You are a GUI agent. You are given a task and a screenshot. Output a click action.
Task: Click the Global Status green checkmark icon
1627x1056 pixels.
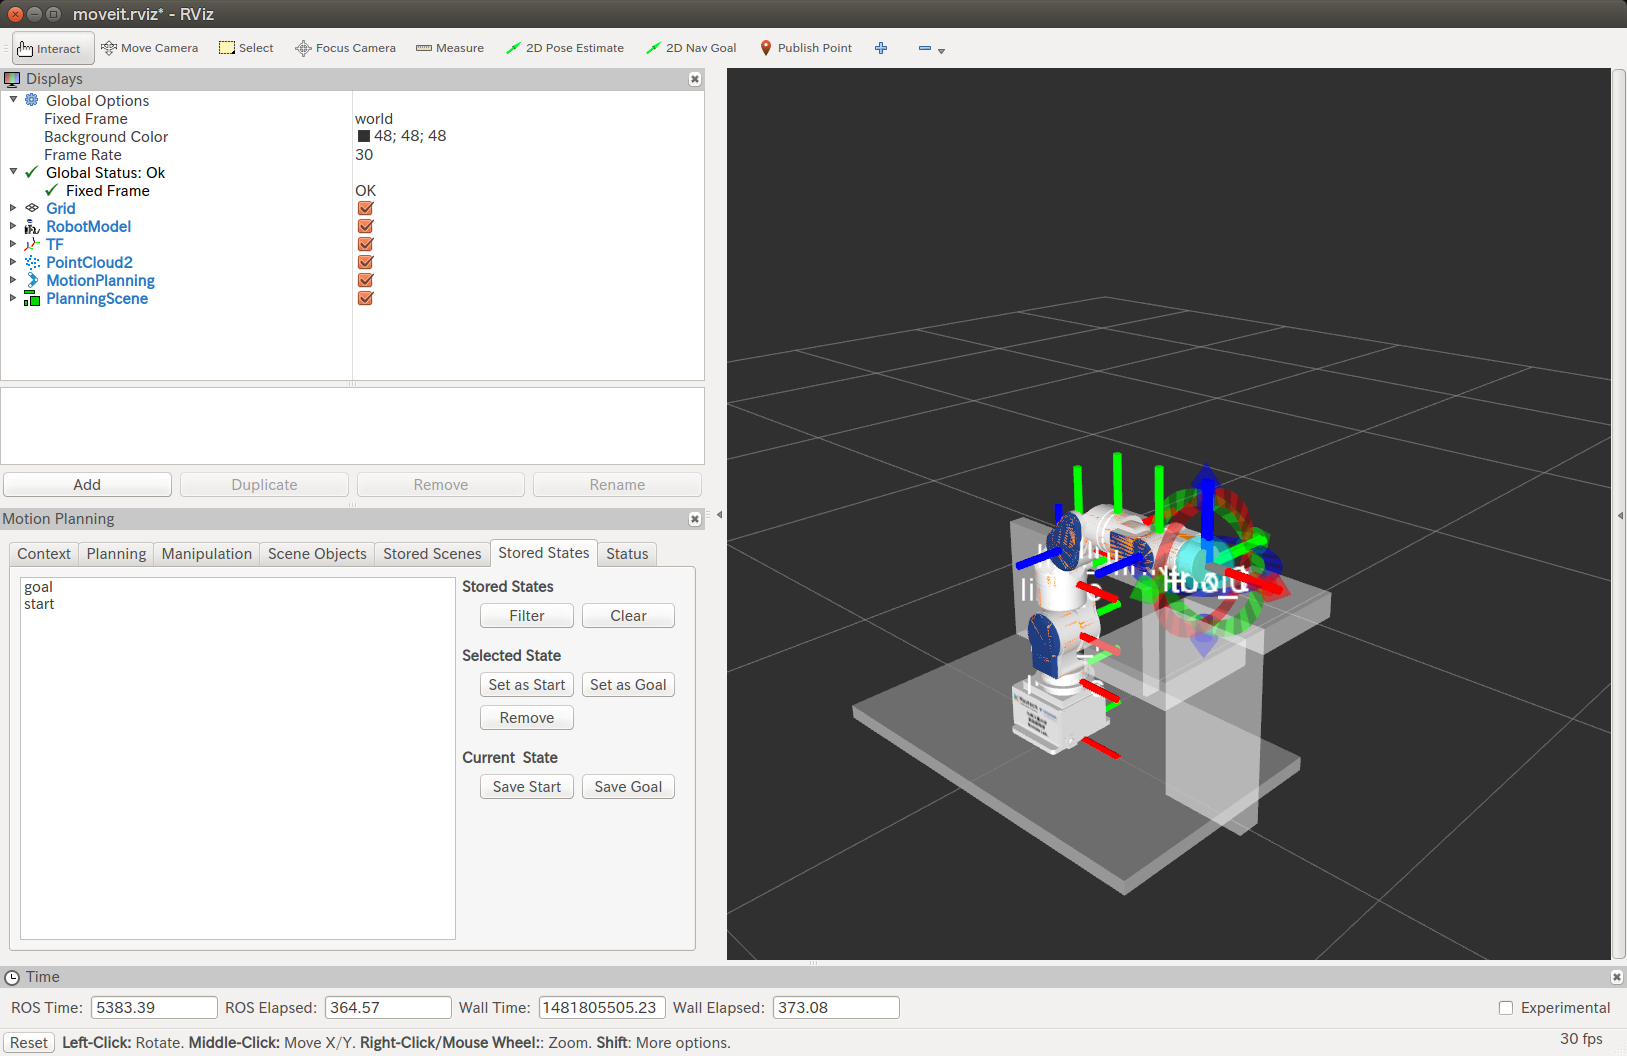[x=32, y=172]
